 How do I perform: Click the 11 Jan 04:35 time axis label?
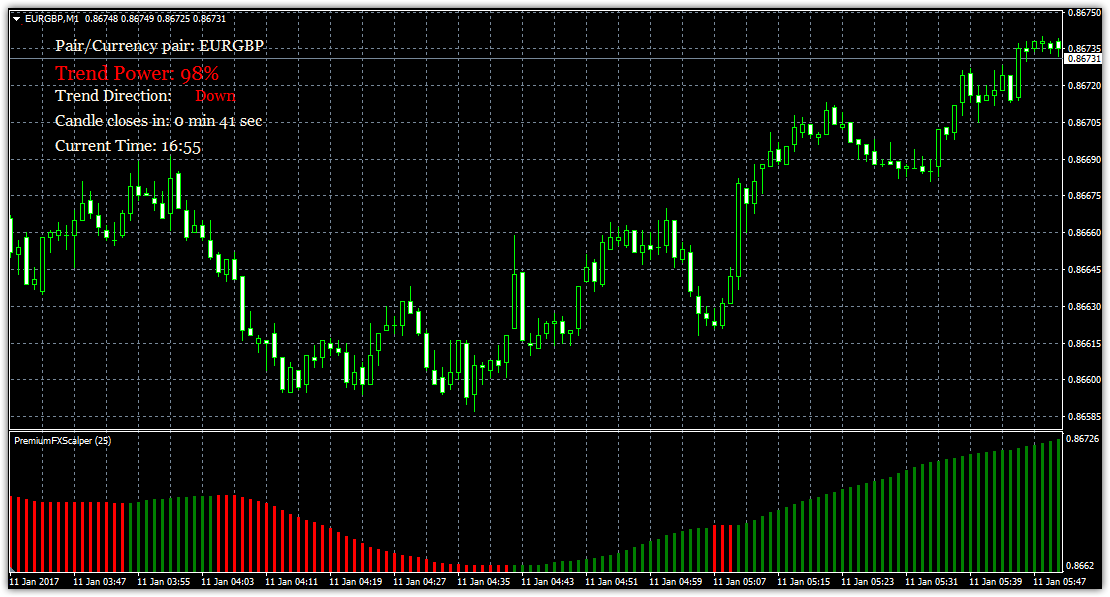(483, 580)
